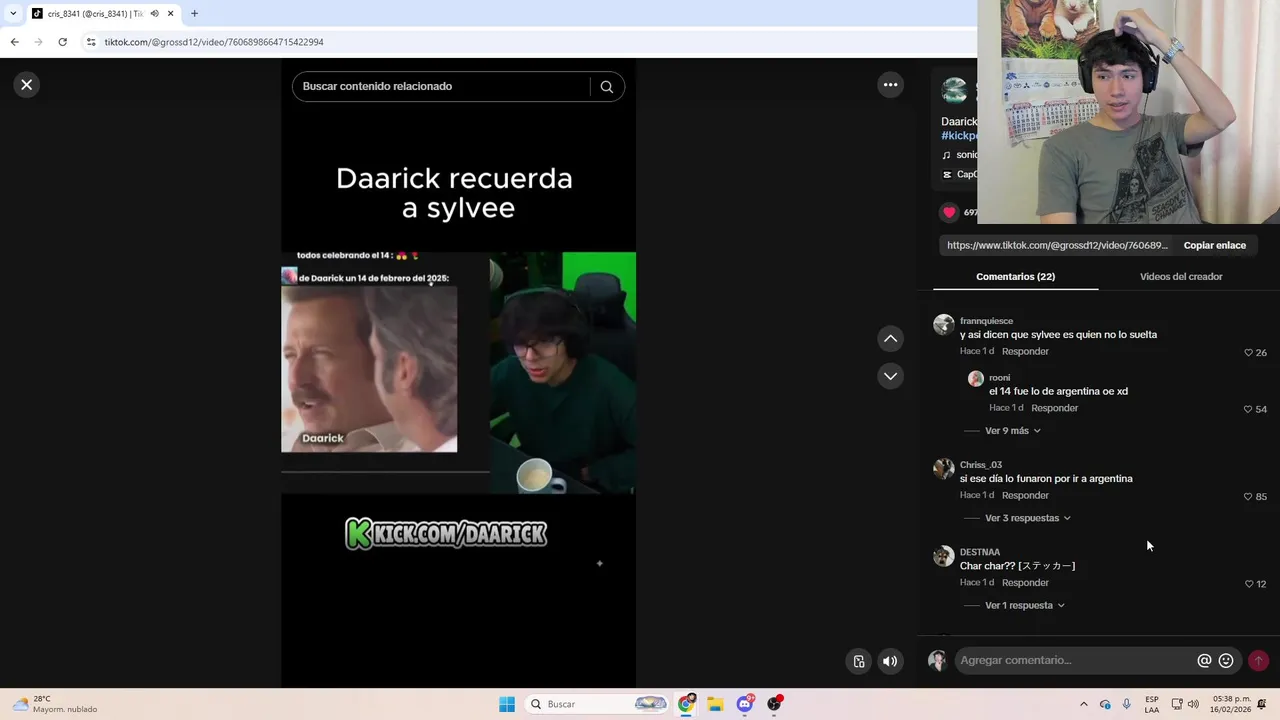This screenshot has width=1280, height=720.
Task: Toggle the microphone icon in system tray
Action: click(1126, 704)
